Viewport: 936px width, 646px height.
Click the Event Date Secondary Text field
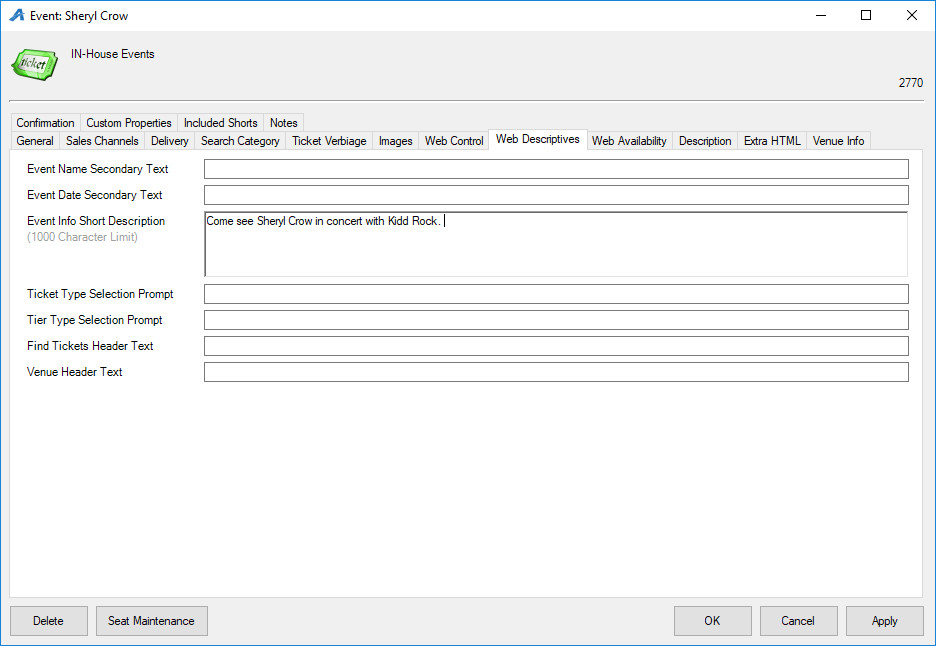click(x=556, y=195)
